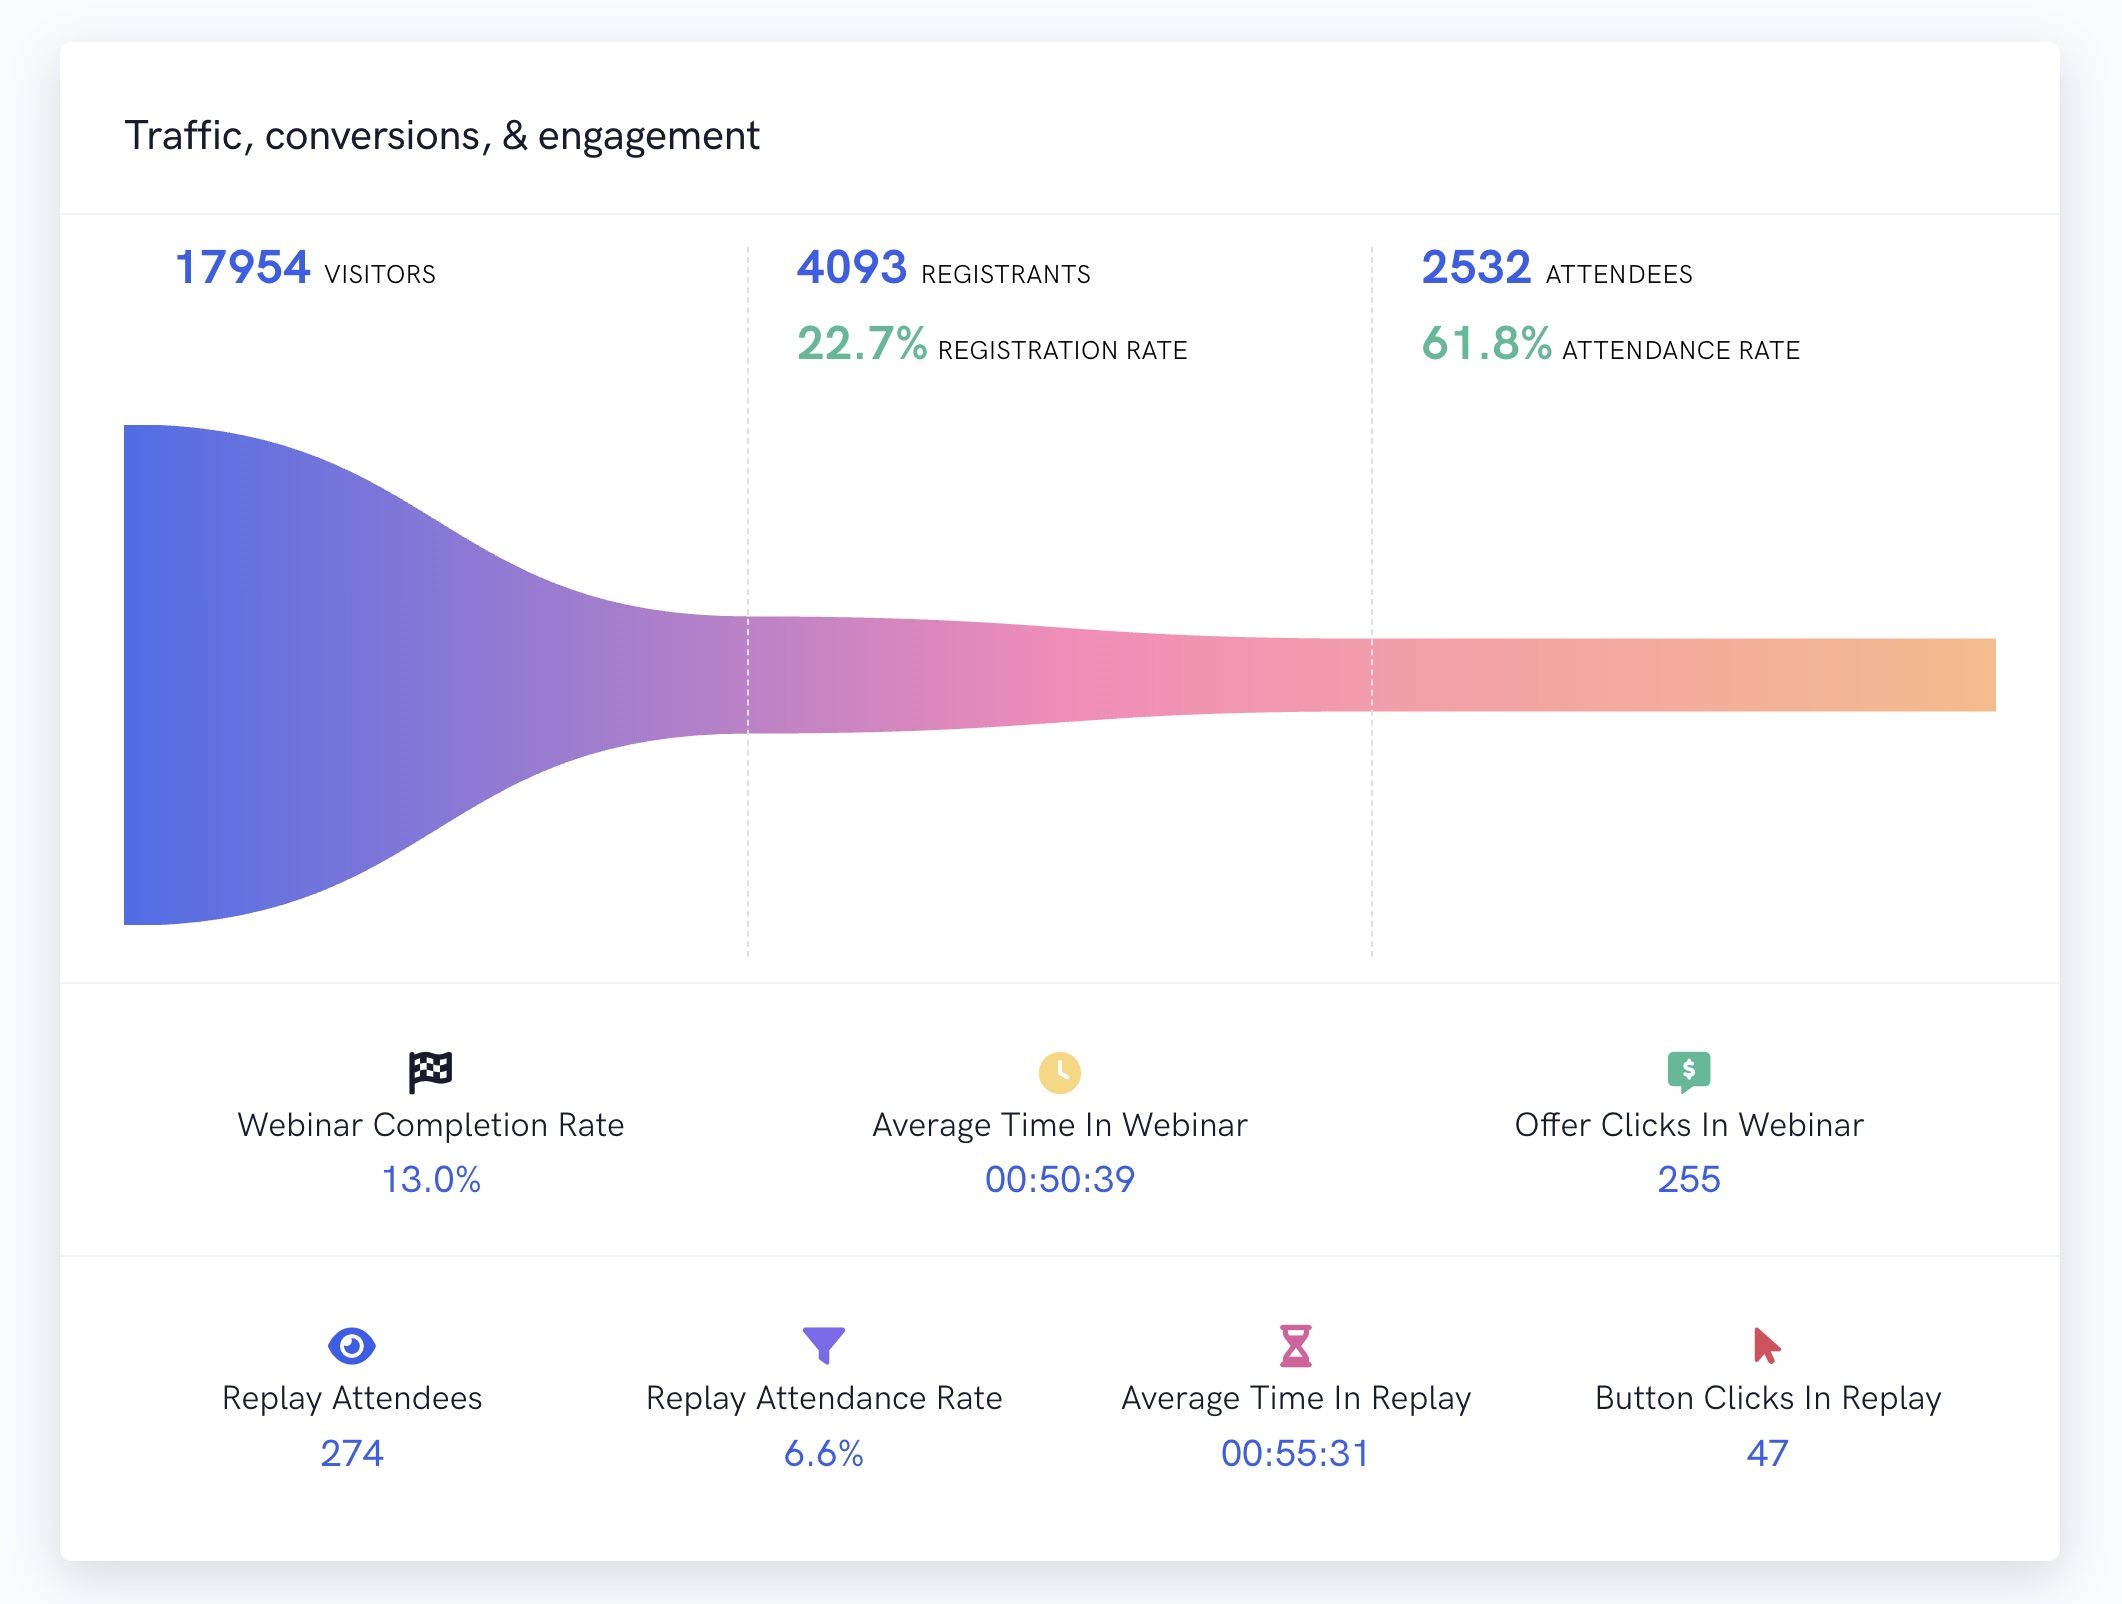
Task: Click the purple funnel icon
Action: coord(823,1345)
